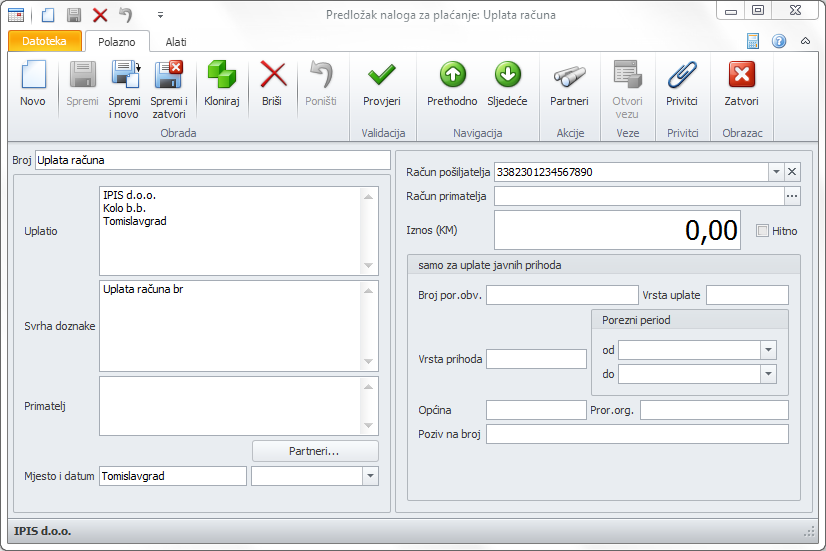The image size is (826, 551).
Task: Browse Račun primatelja with ellipsis button
Action: [x=792, y=196]
